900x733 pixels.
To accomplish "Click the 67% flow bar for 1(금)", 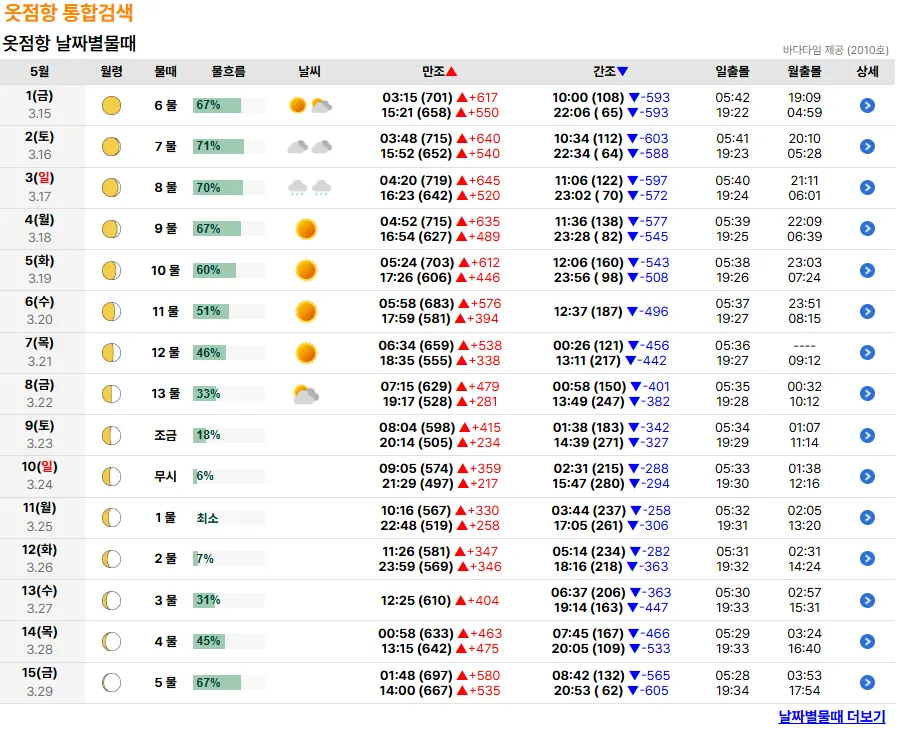I will point(229,105).
